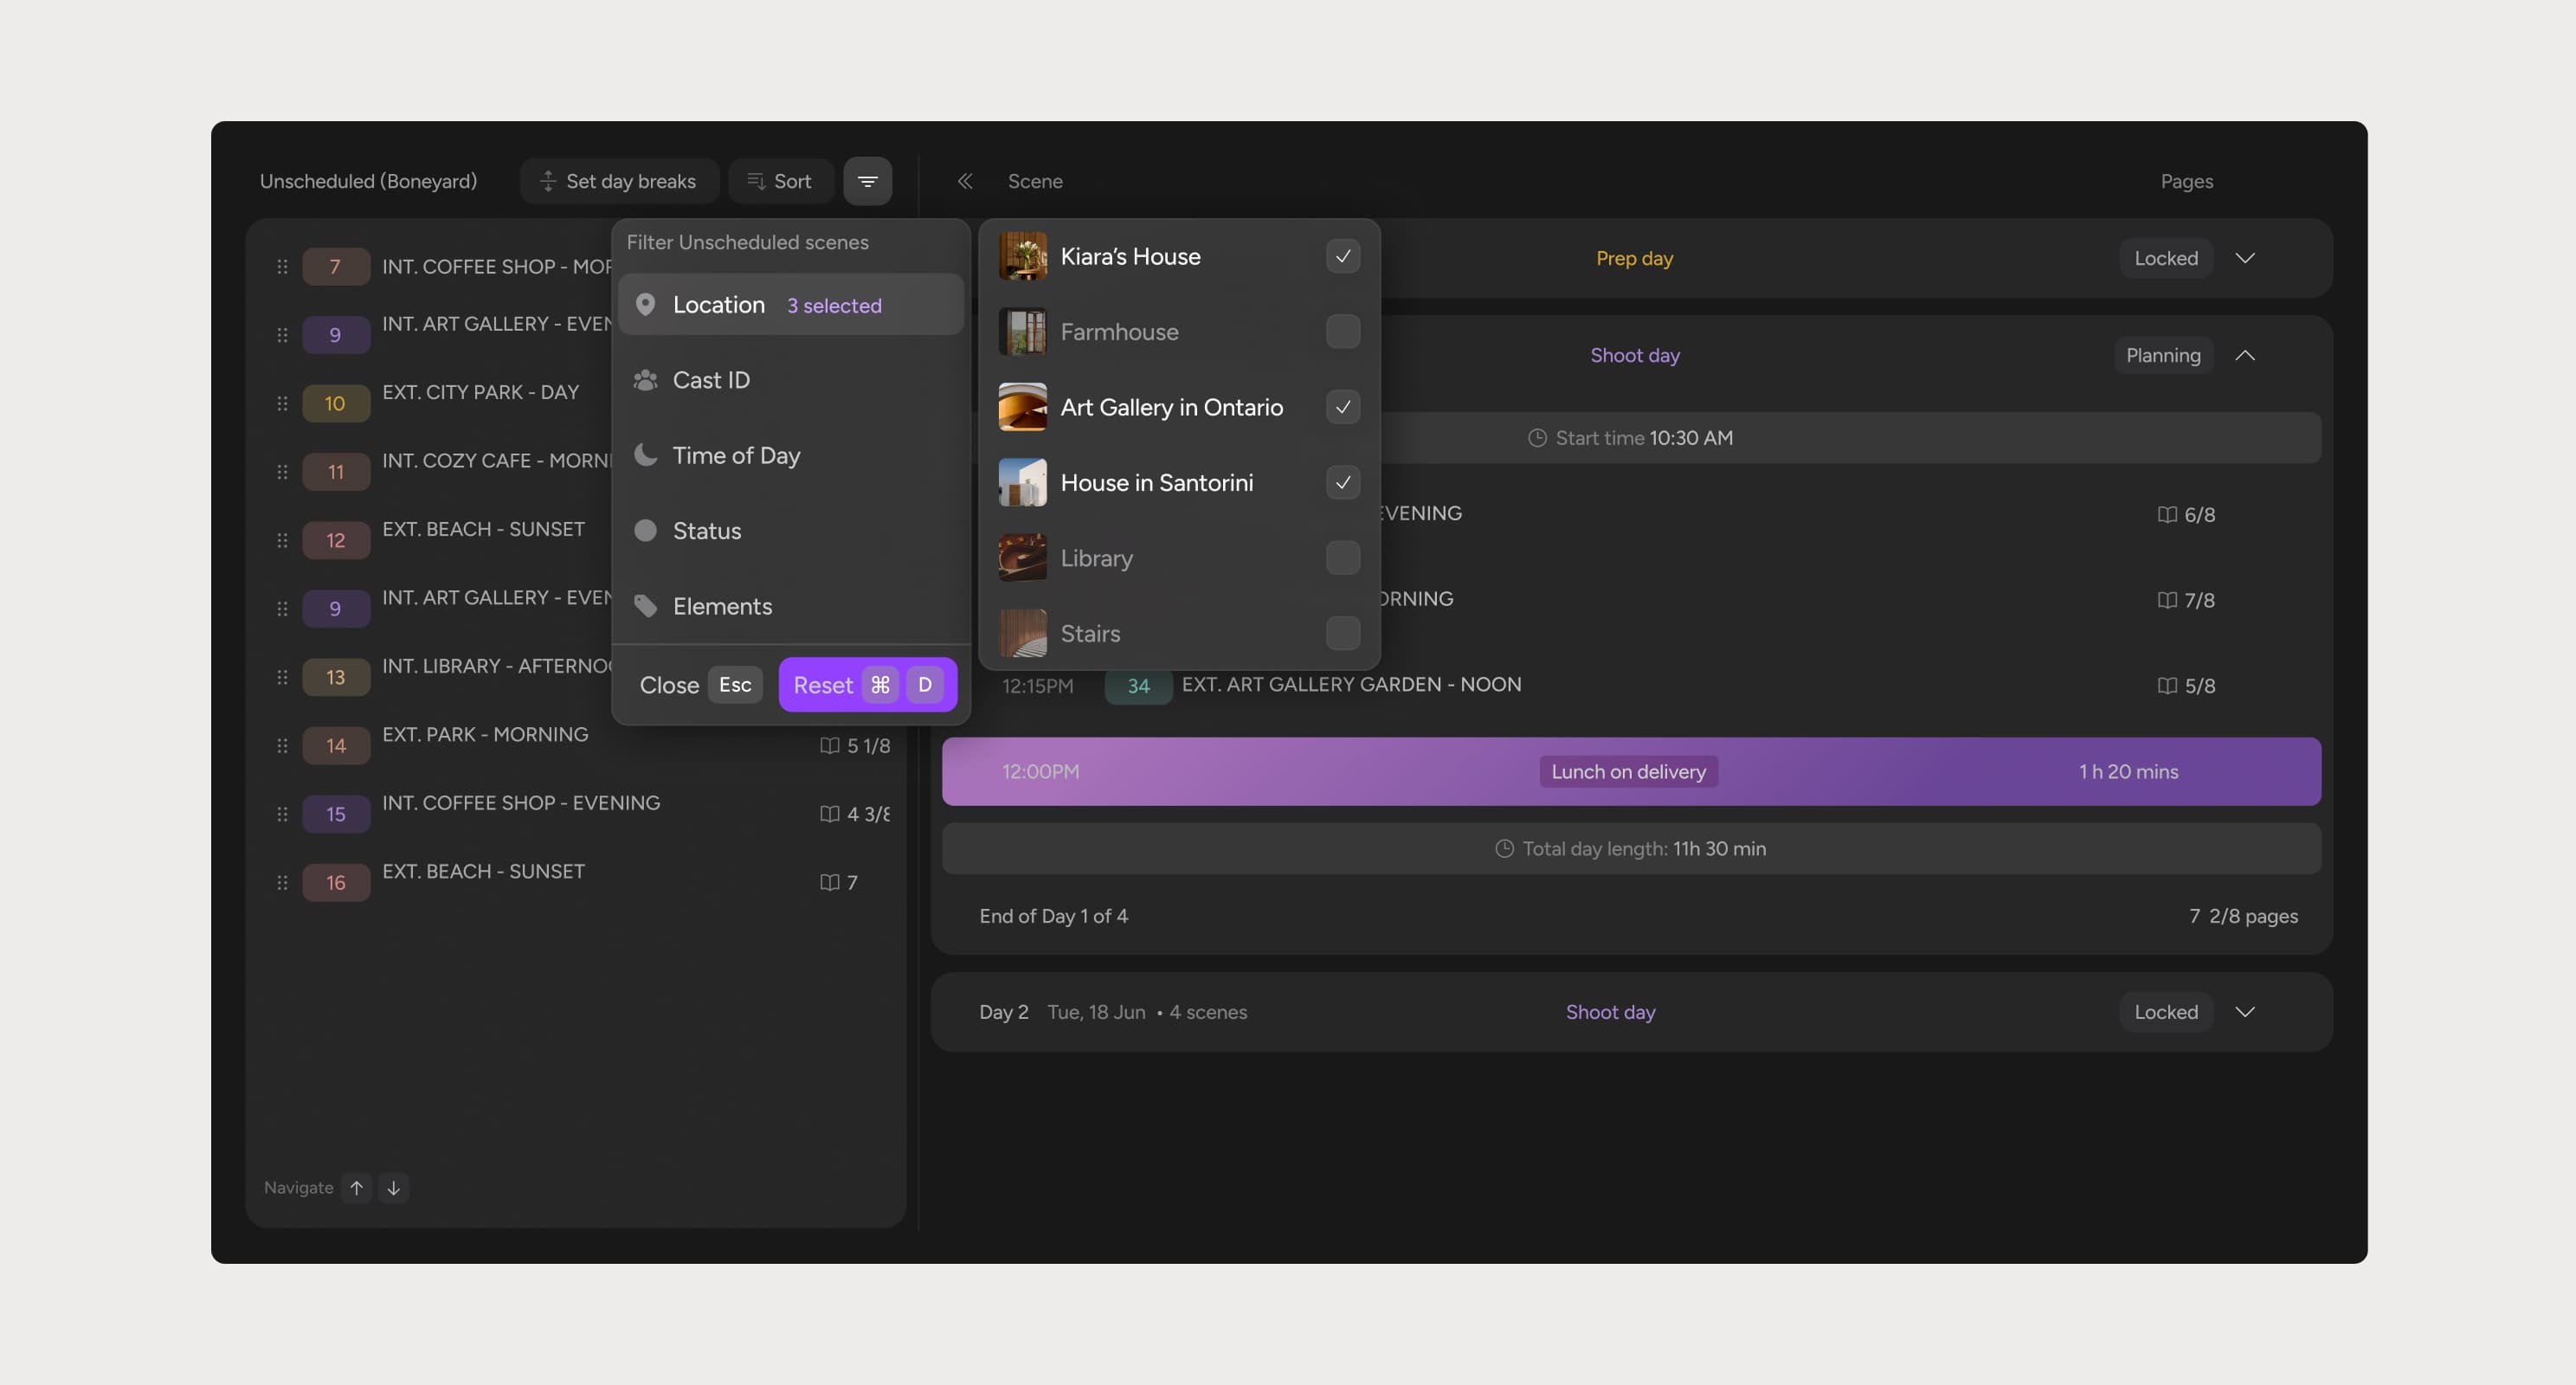Click the page icon next to 6/8

coord(2166,514)
